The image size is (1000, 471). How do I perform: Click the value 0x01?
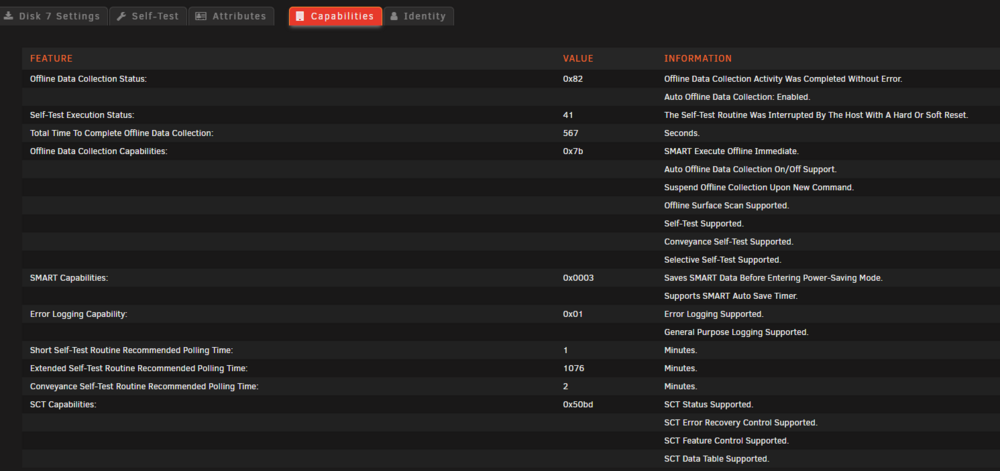(573, 314)
